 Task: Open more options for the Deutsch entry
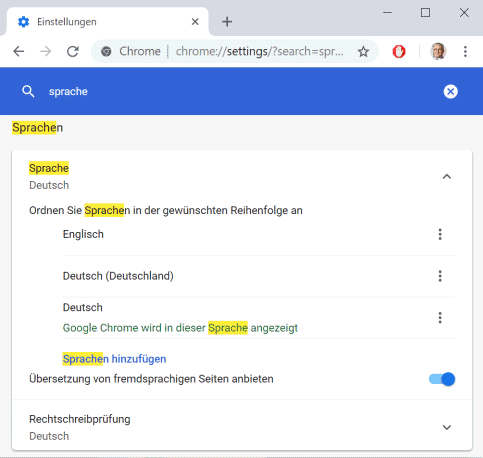pos(440,318)
